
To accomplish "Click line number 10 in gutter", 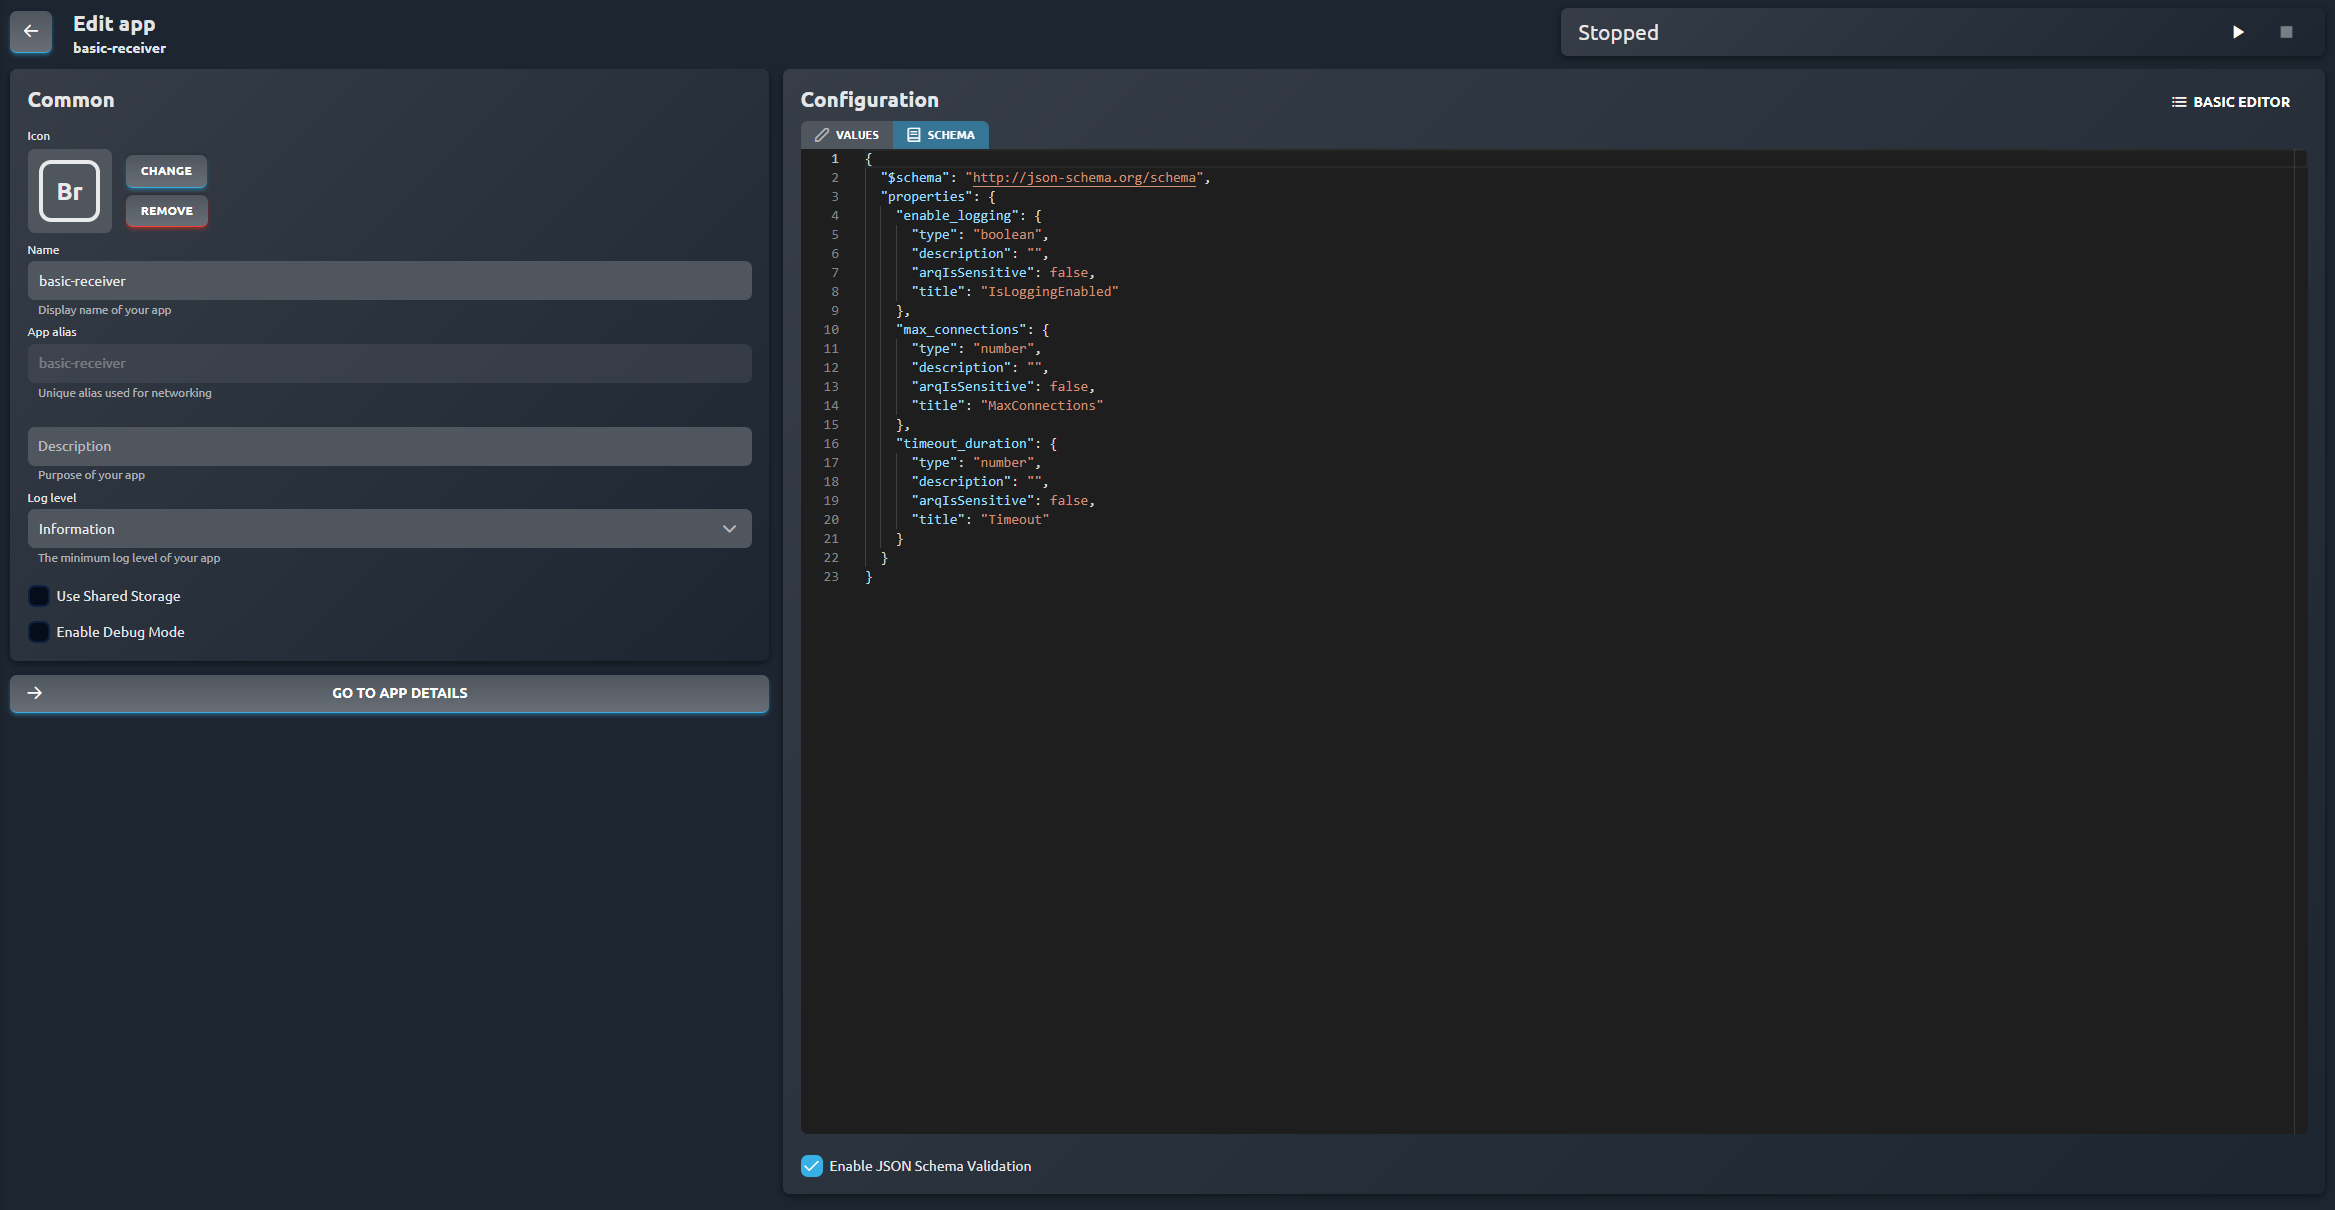I will click(x=831, y=330).
